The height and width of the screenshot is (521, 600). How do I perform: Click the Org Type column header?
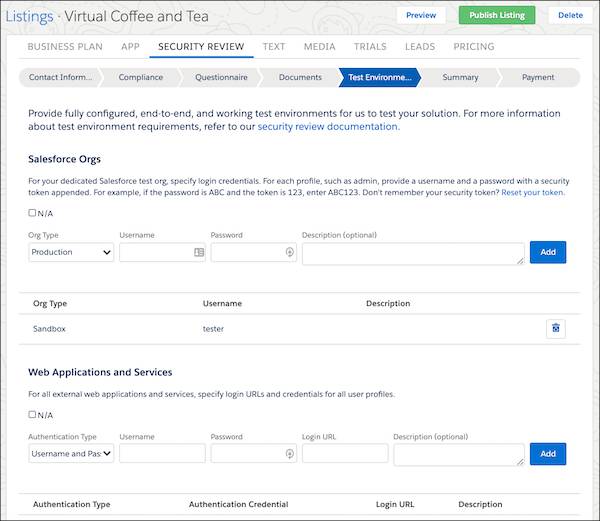click(x=50, y=303)
